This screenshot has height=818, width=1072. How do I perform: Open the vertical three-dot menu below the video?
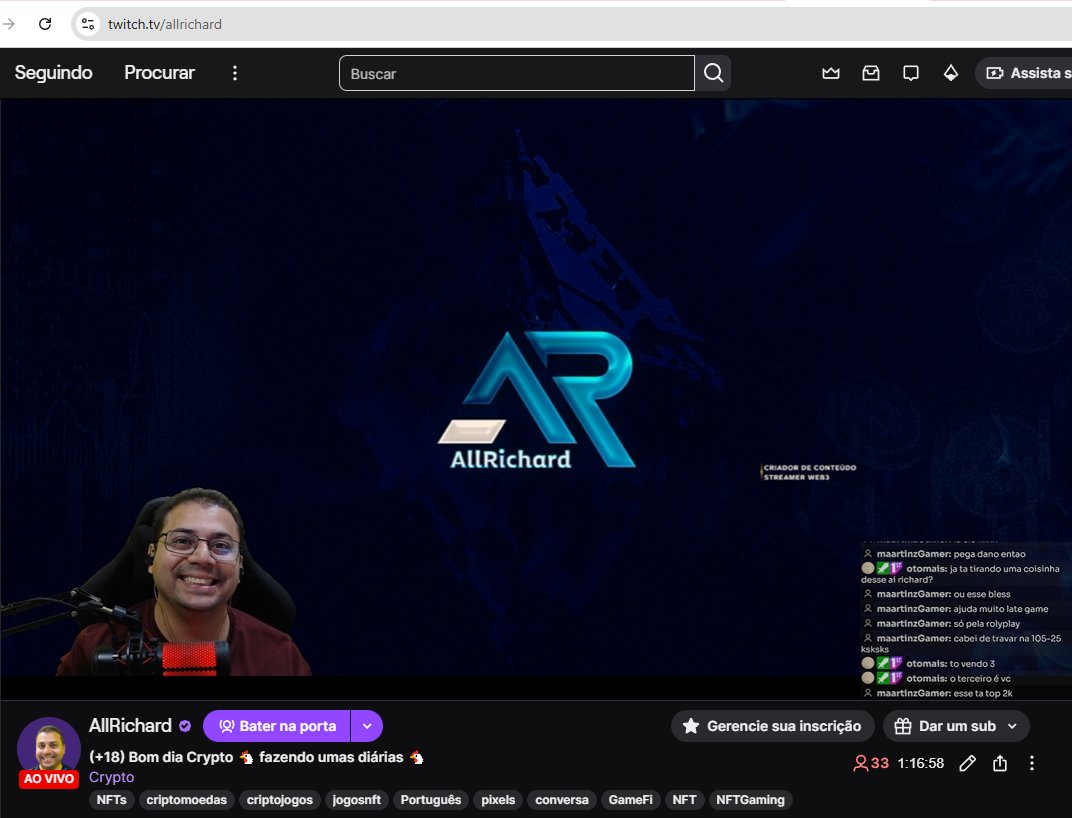pos(1032,763)
